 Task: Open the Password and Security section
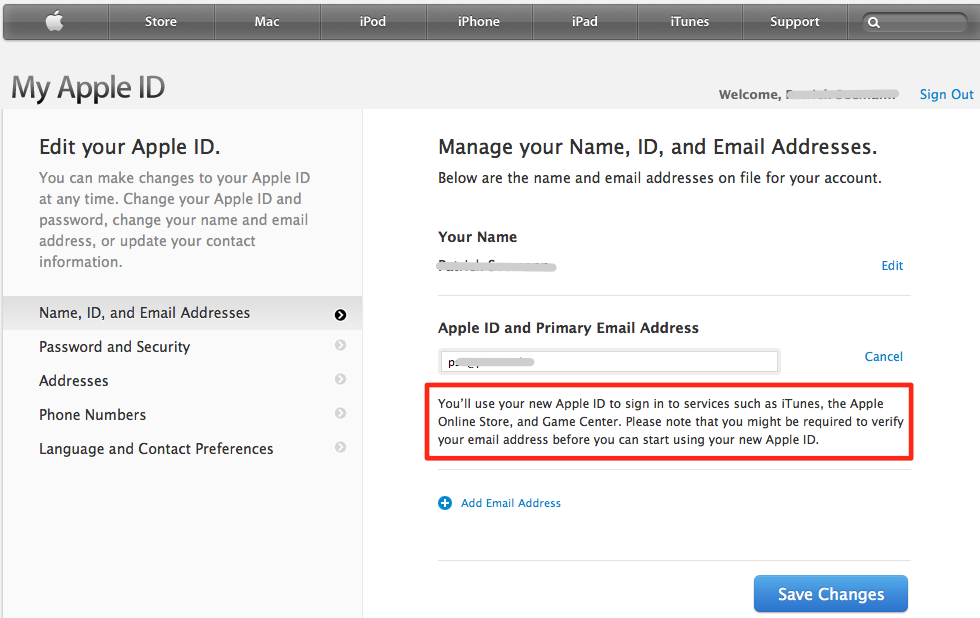pos(182,347)
